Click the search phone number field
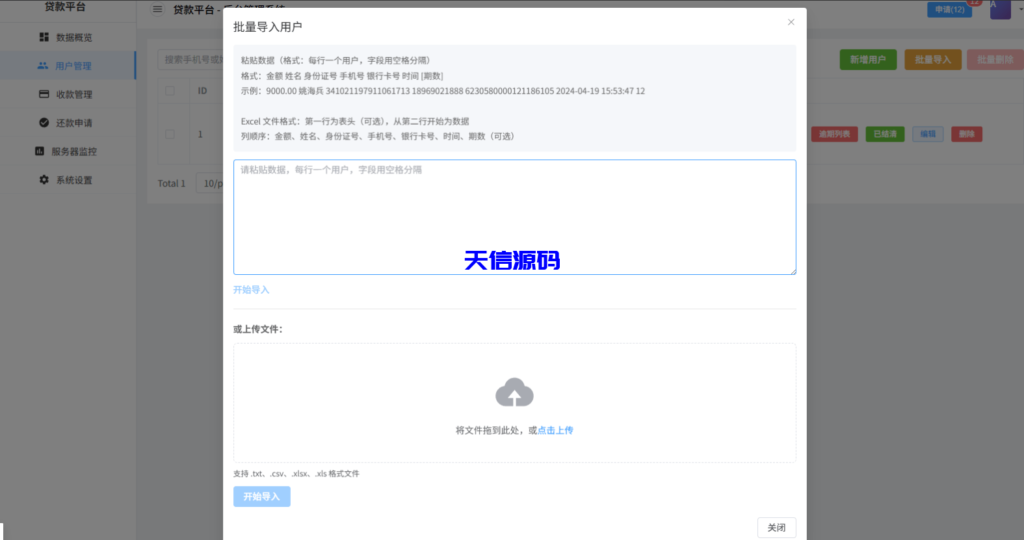The width and height of the screenshot is (1024, 540). 190,59
